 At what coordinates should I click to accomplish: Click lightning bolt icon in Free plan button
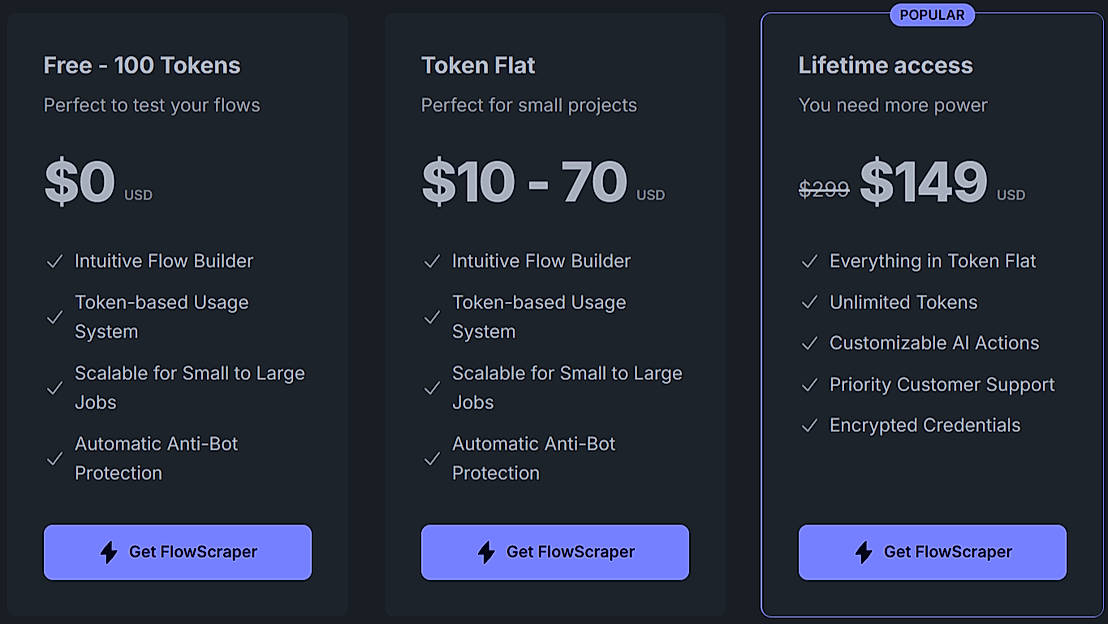pyautogui.click(x=109, y=552)
